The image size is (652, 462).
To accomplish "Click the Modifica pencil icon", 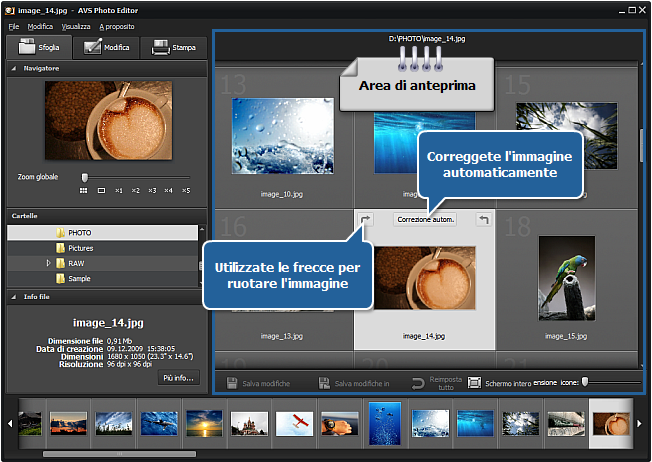I will click(93, 46).
